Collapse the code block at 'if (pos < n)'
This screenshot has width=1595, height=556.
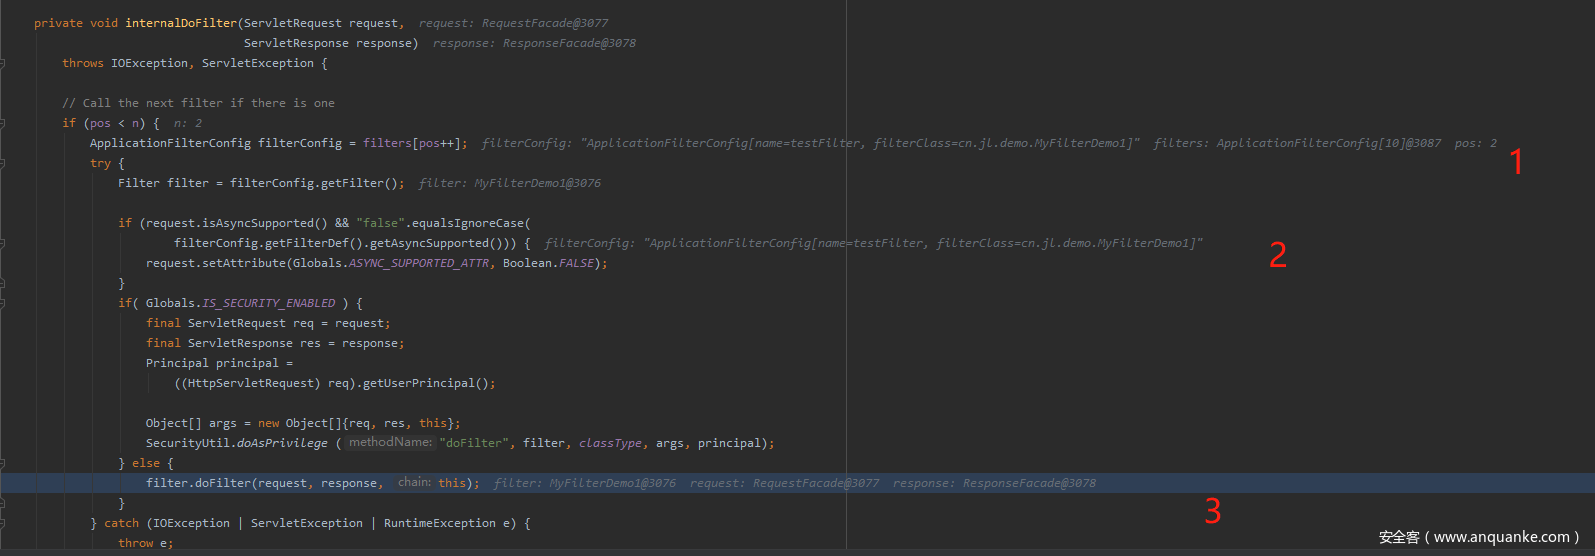[3, 123]
